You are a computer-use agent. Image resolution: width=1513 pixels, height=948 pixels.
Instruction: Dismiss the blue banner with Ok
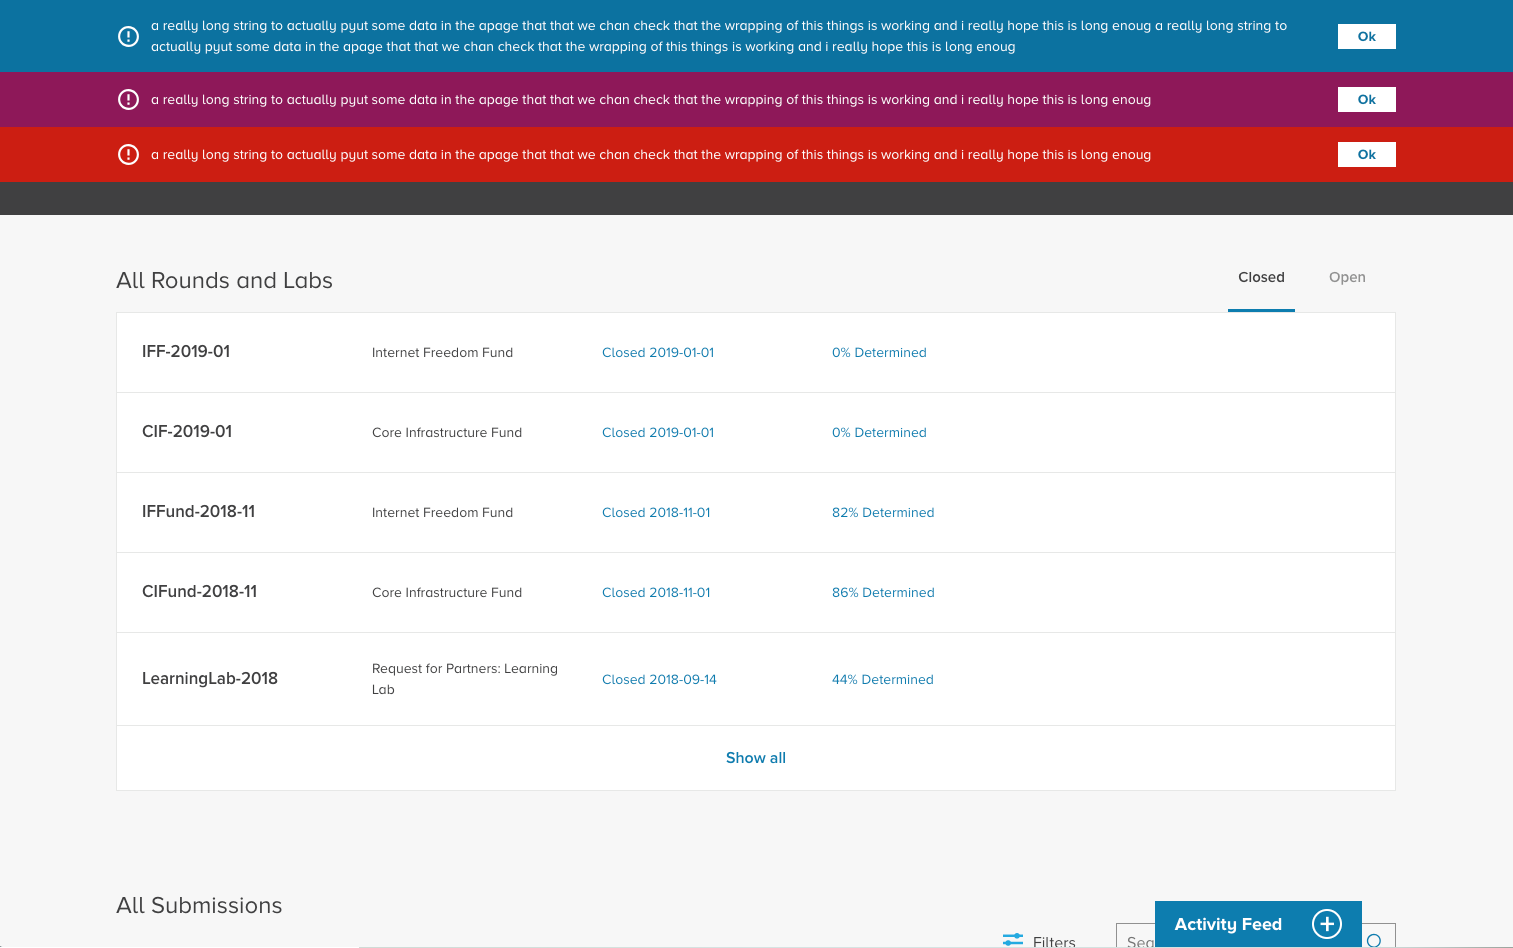click(x=1366, y=36)
